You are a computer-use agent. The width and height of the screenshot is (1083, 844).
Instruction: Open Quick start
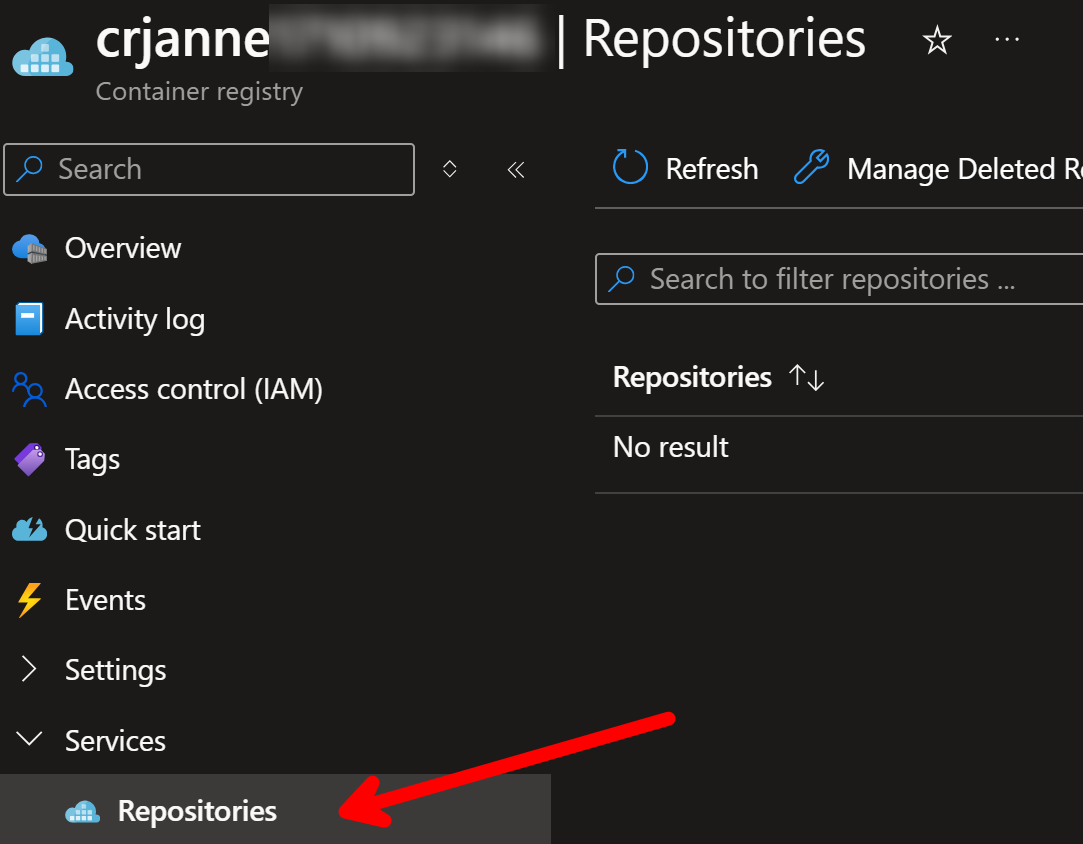pos(133,530)
